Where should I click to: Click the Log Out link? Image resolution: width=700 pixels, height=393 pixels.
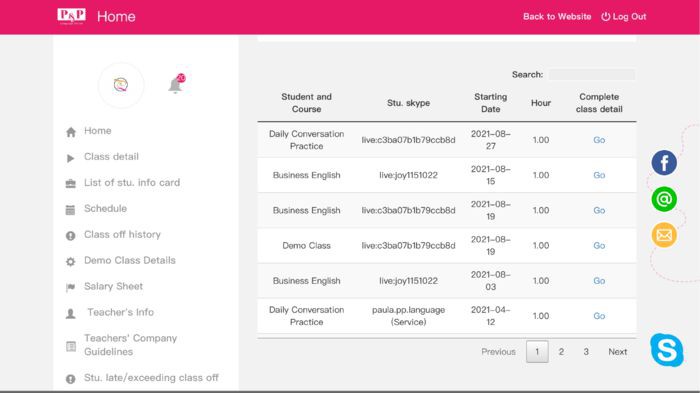(629, 17)
